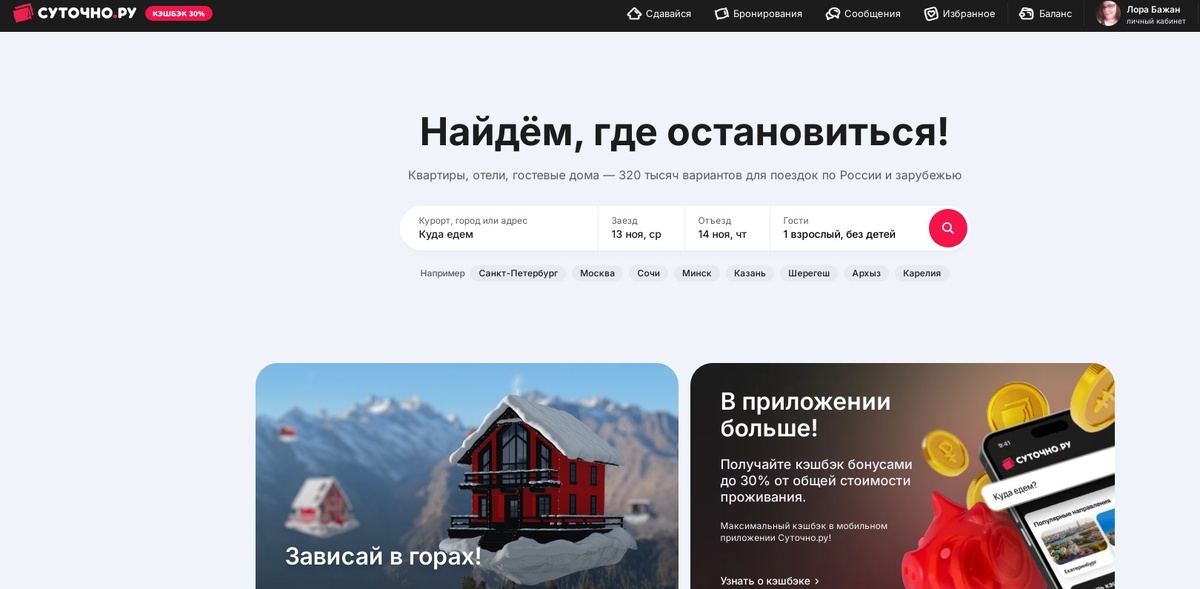Select the Санкт-Петербург suggestion chip
This screenshot has width=1200, height=589.
pyautogui.click(x=518, y=273)
